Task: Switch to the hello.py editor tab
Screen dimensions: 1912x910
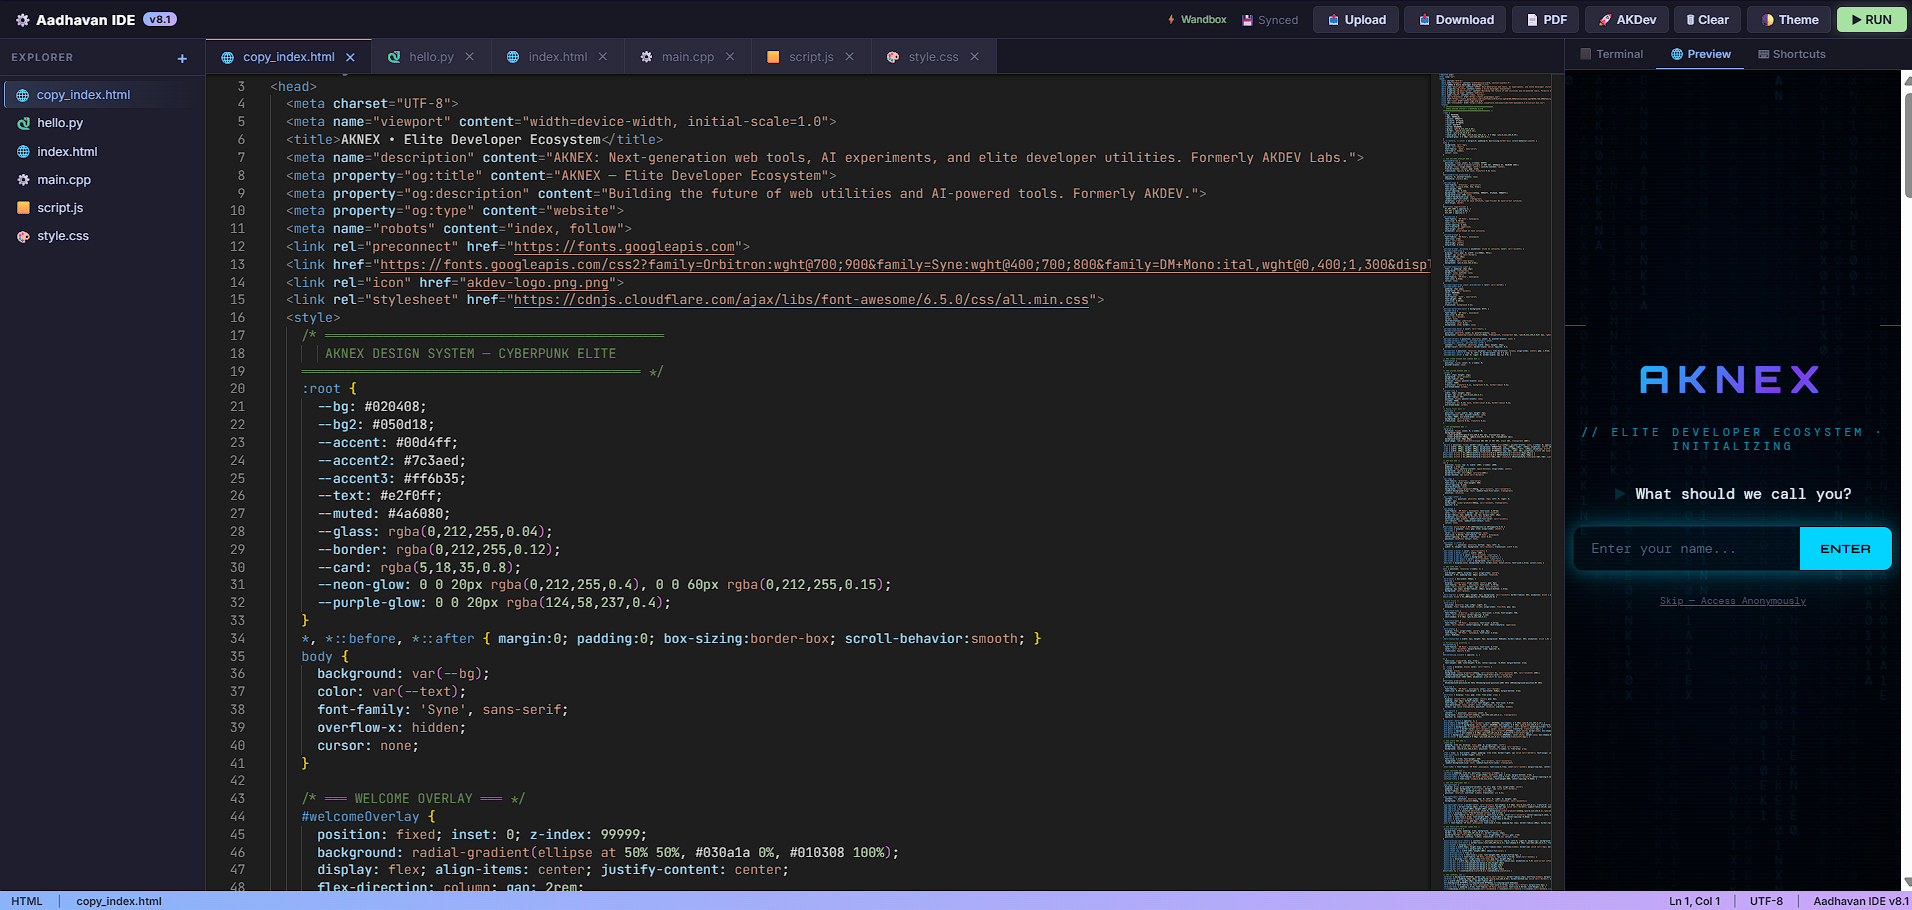Action: (431, 57)
